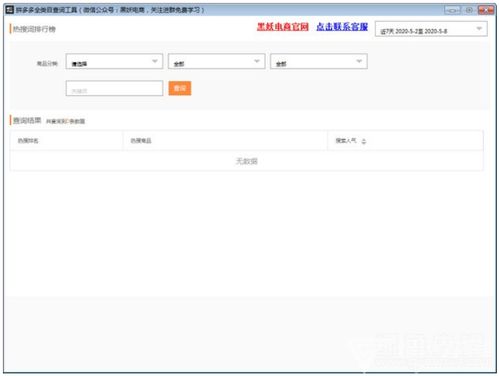The height and width of the screenshot is (377, 499).
Task: Click the 搜索人气 column header text
Action: (x=346, y=141)
